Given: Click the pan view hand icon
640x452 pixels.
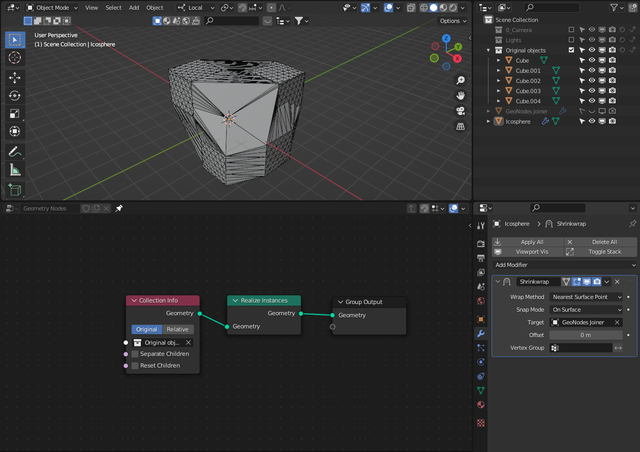Looking at the screenshot, I should coord(460,96).
